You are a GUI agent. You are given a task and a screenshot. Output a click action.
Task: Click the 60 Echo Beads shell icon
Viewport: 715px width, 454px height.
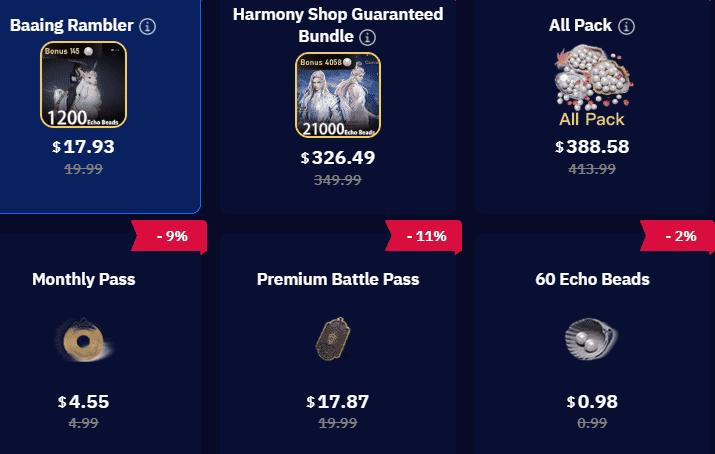coord(591,339)
